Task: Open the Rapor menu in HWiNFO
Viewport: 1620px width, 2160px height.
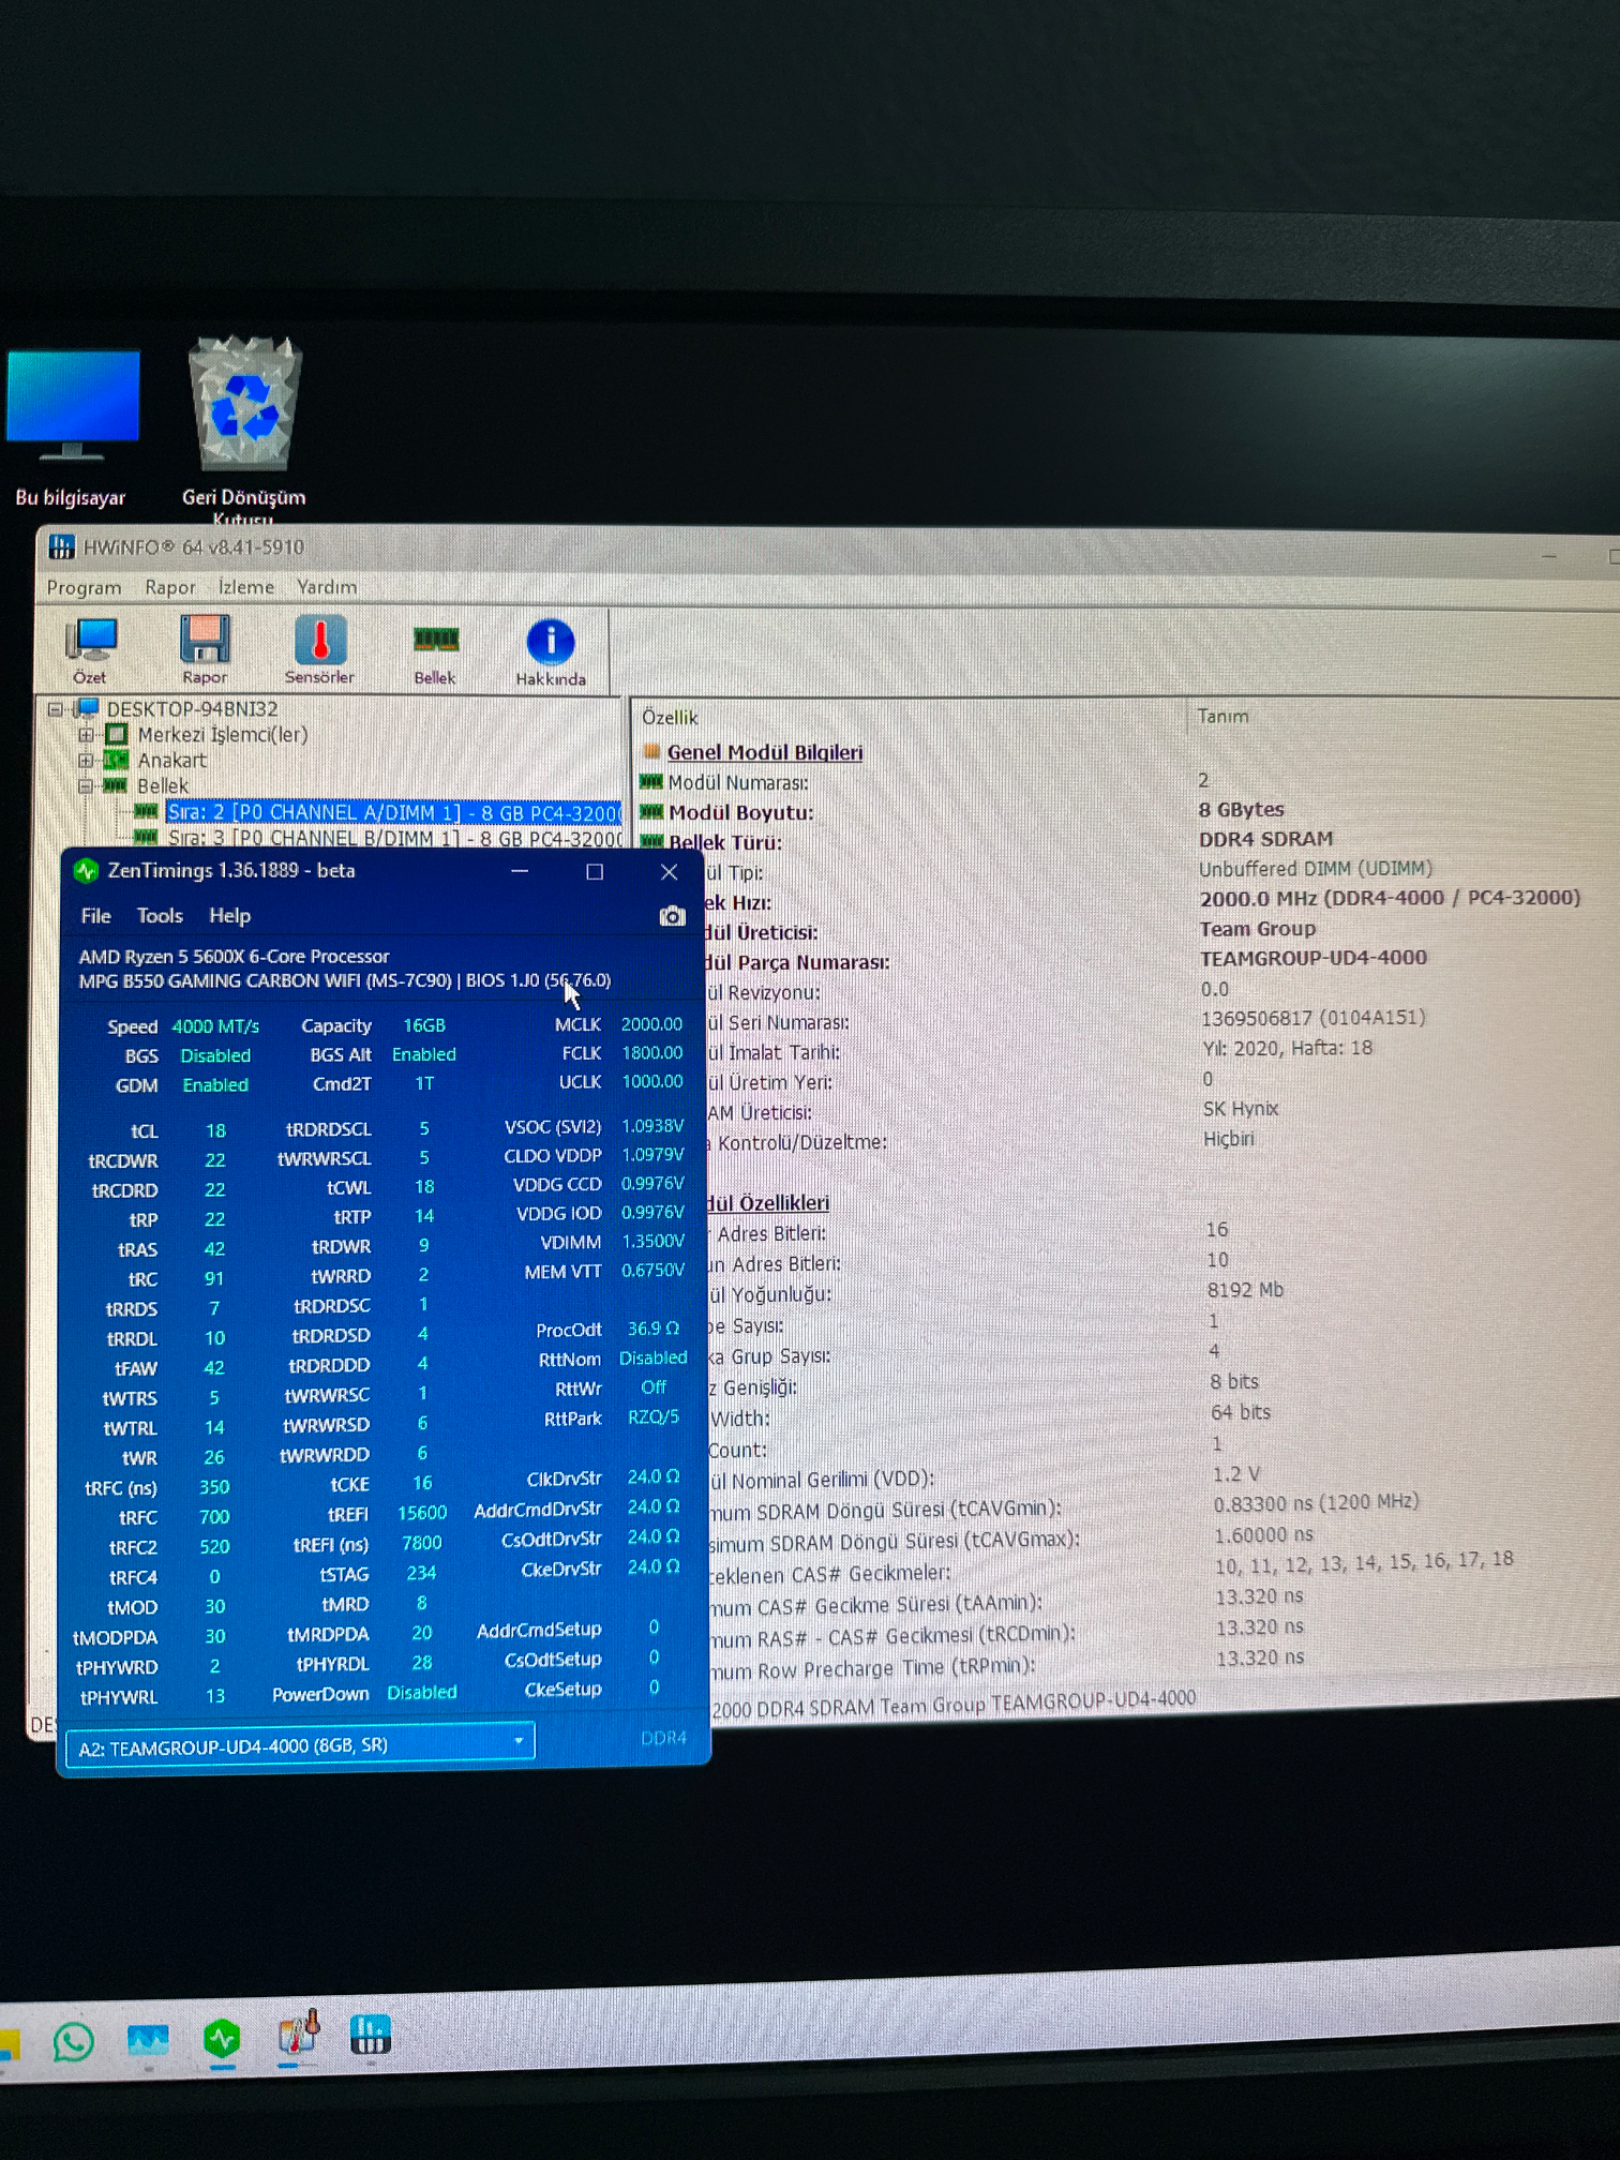Action: pyautogui.click(x=170, y=587)
